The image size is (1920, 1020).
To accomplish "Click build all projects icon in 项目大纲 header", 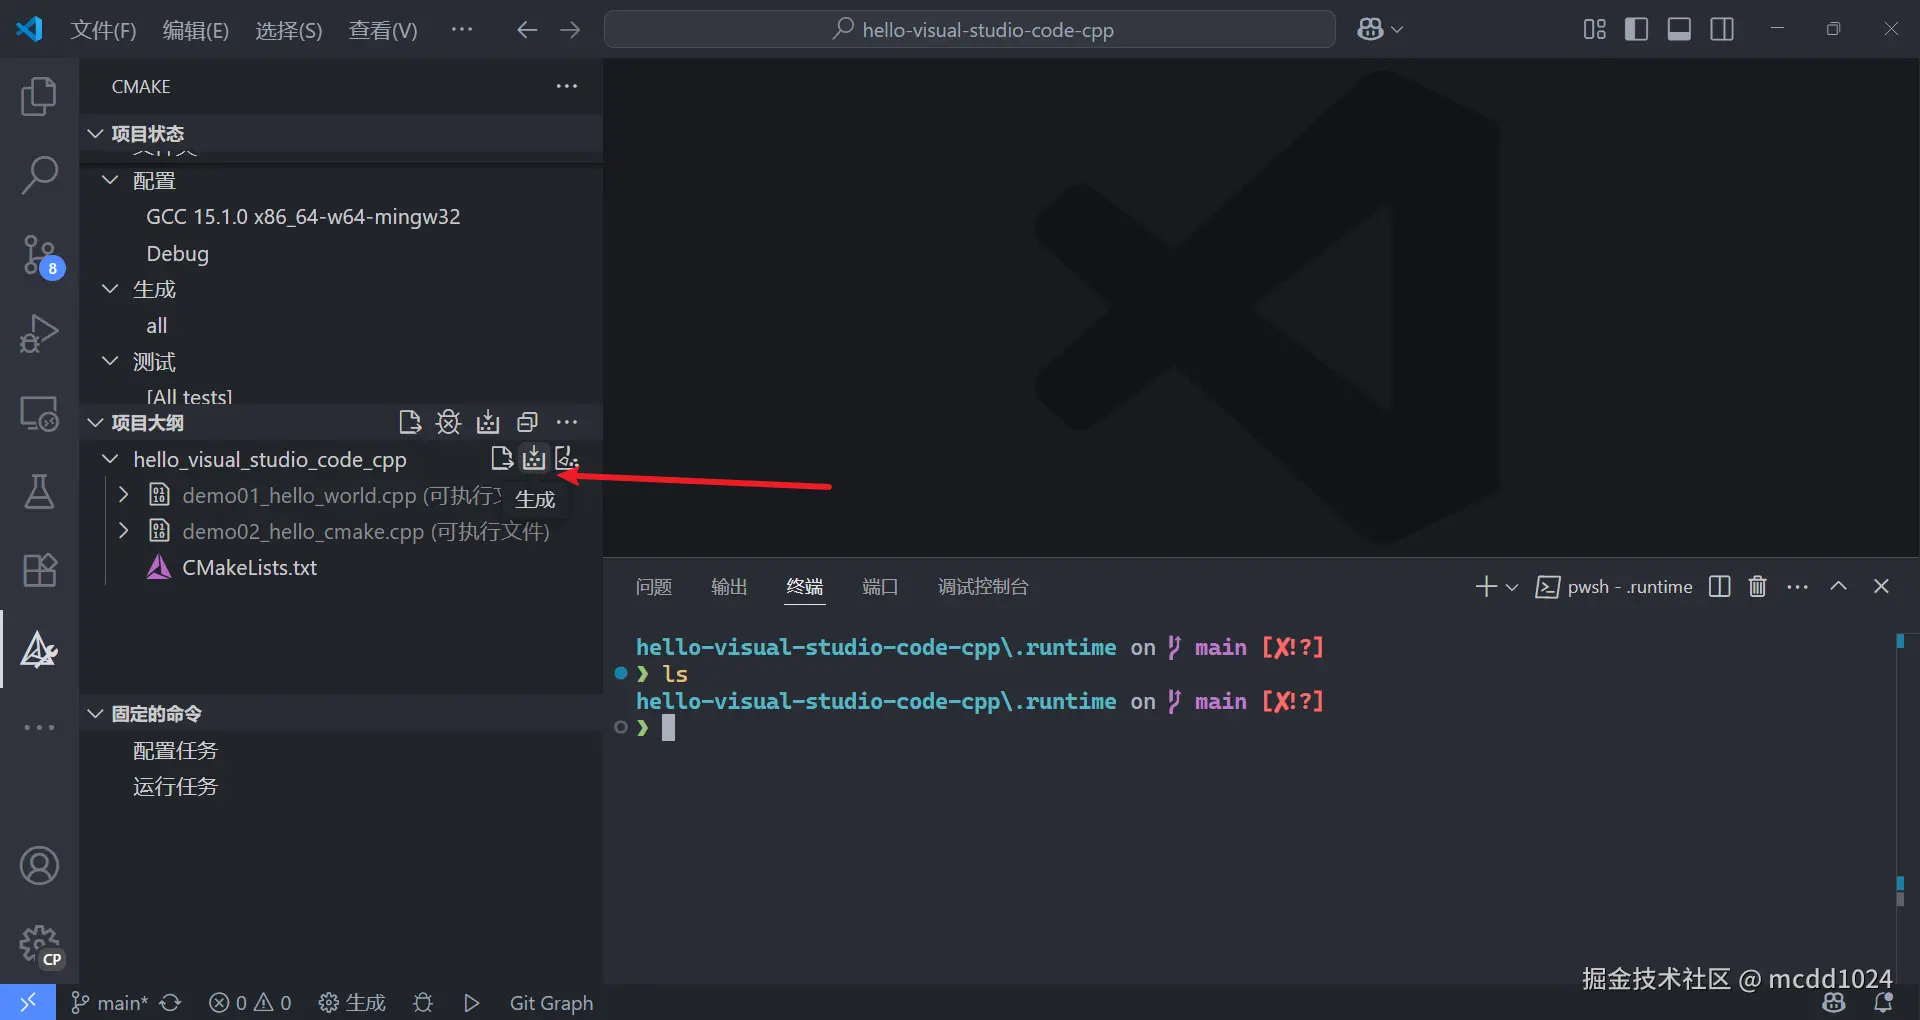I will 488,422.
